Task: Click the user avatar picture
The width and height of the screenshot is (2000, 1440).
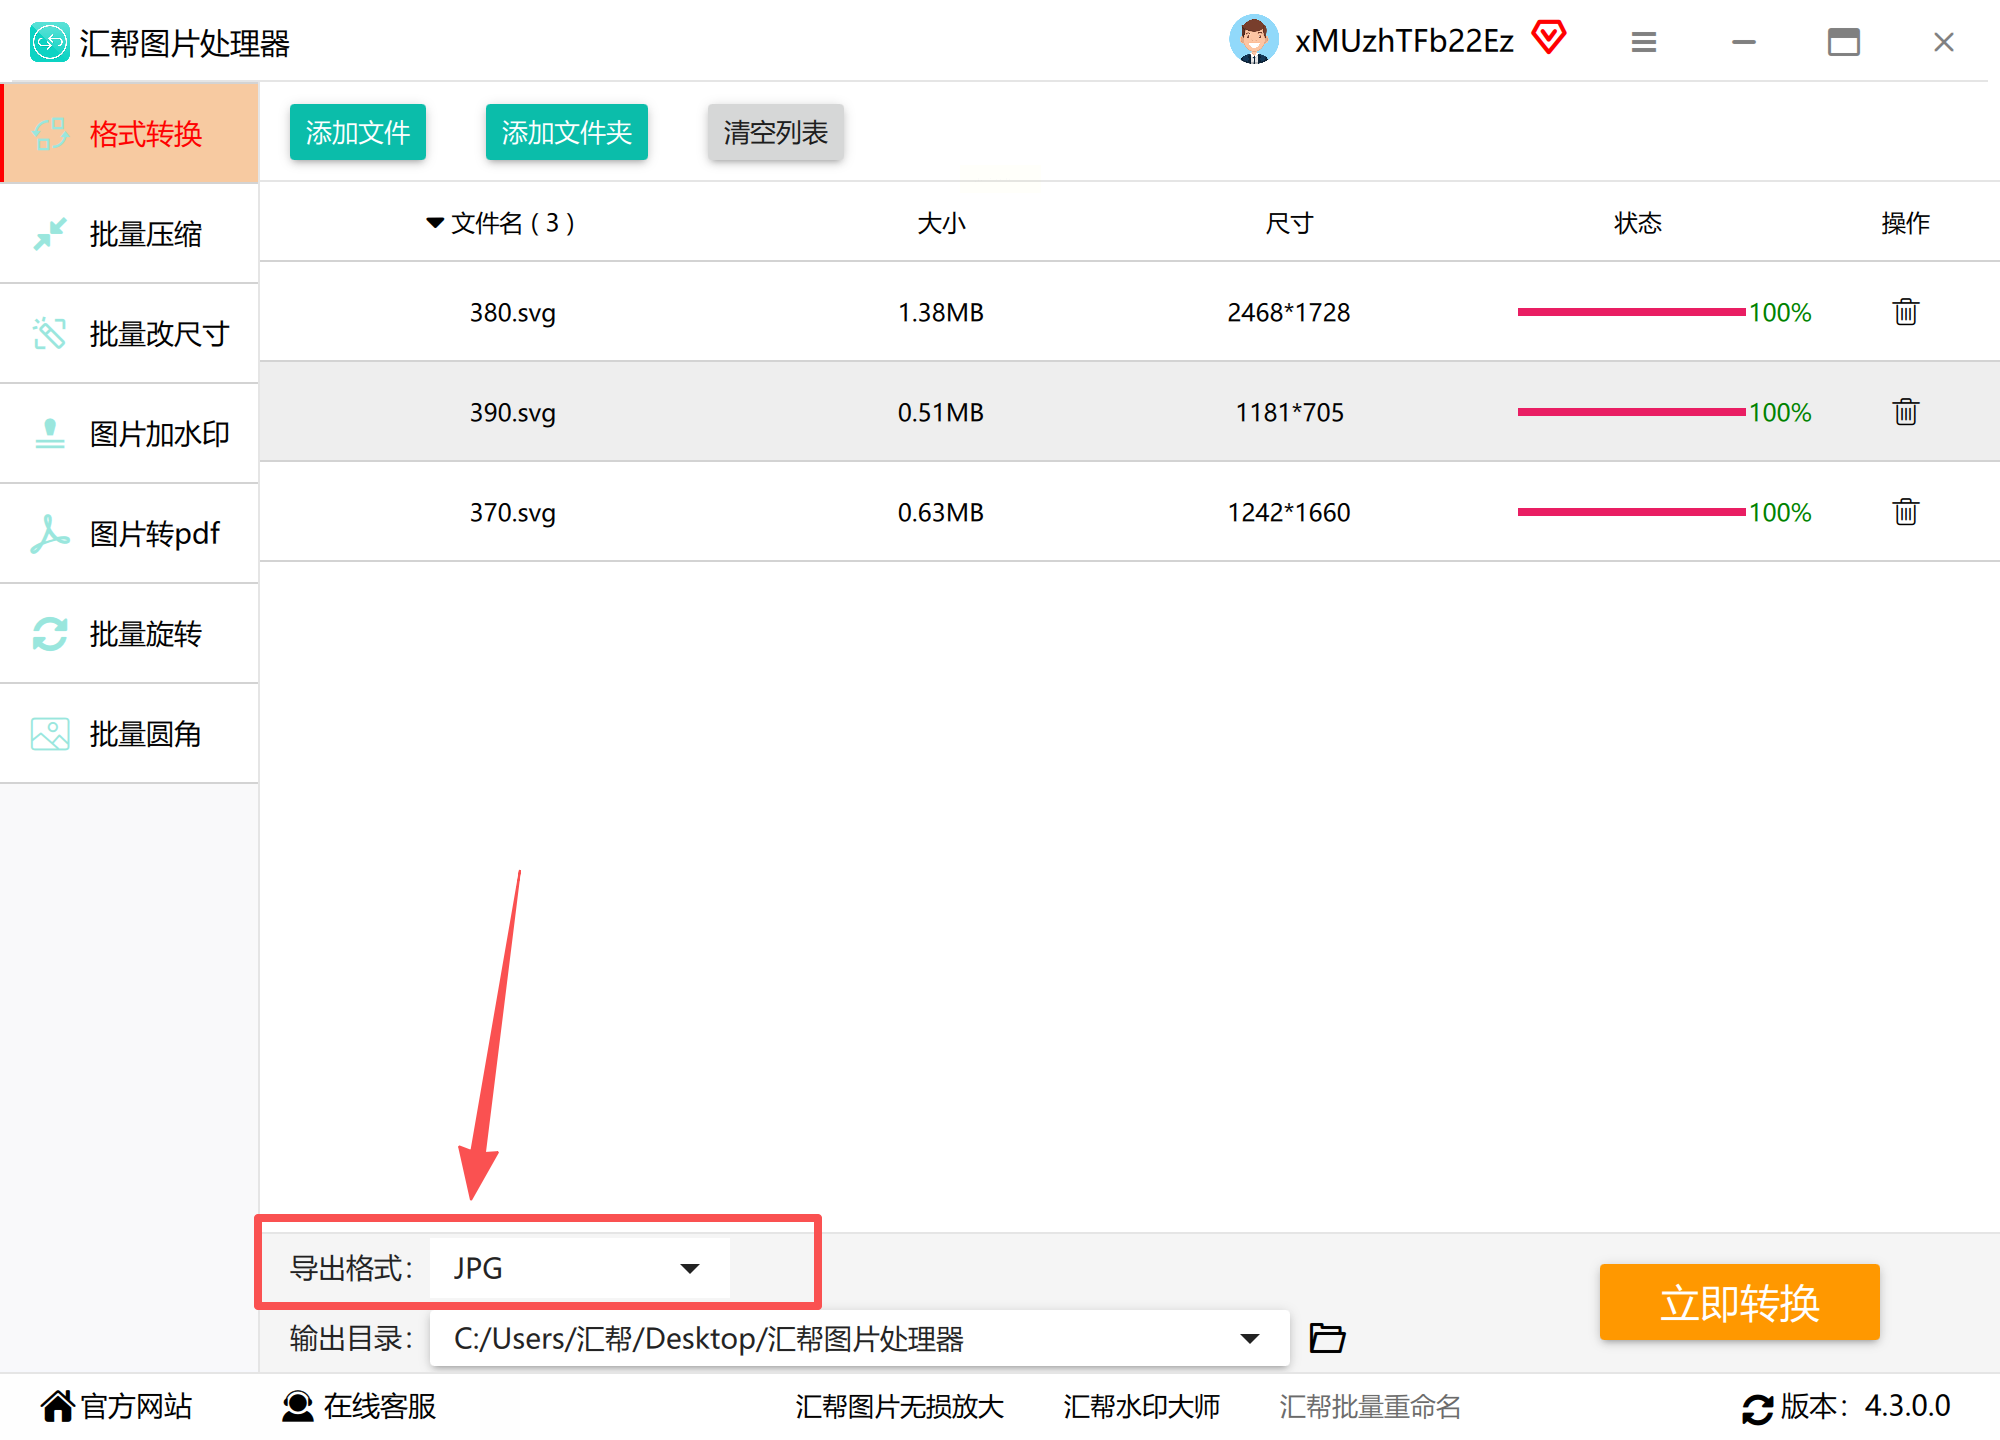Action: (1254, 40)
